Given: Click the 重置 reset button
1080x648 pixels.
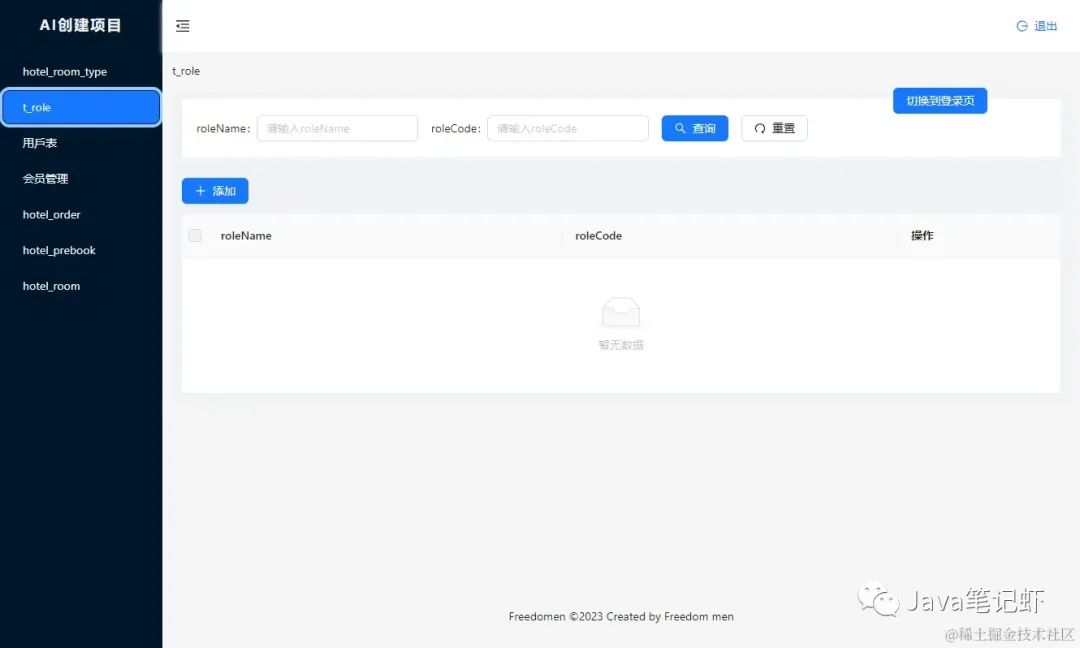Looking at the screenshot, I should (774, 129).
